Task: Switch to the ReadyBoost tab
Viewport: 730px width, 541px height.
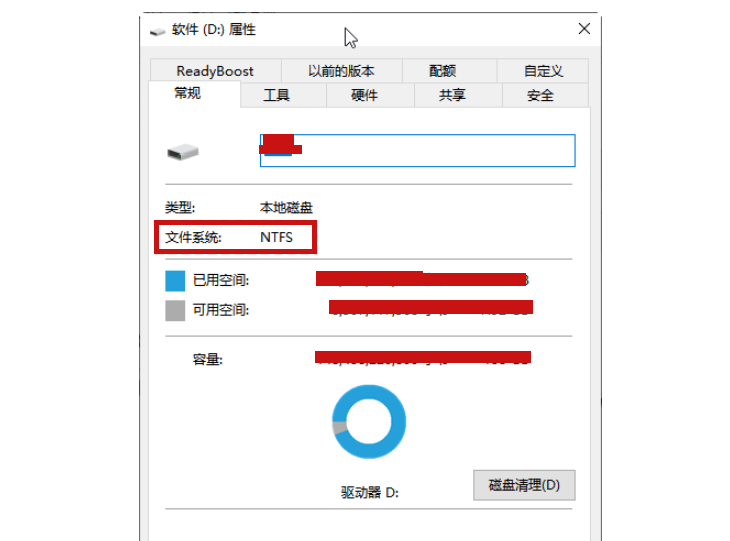Action: (x=215, y=71)
